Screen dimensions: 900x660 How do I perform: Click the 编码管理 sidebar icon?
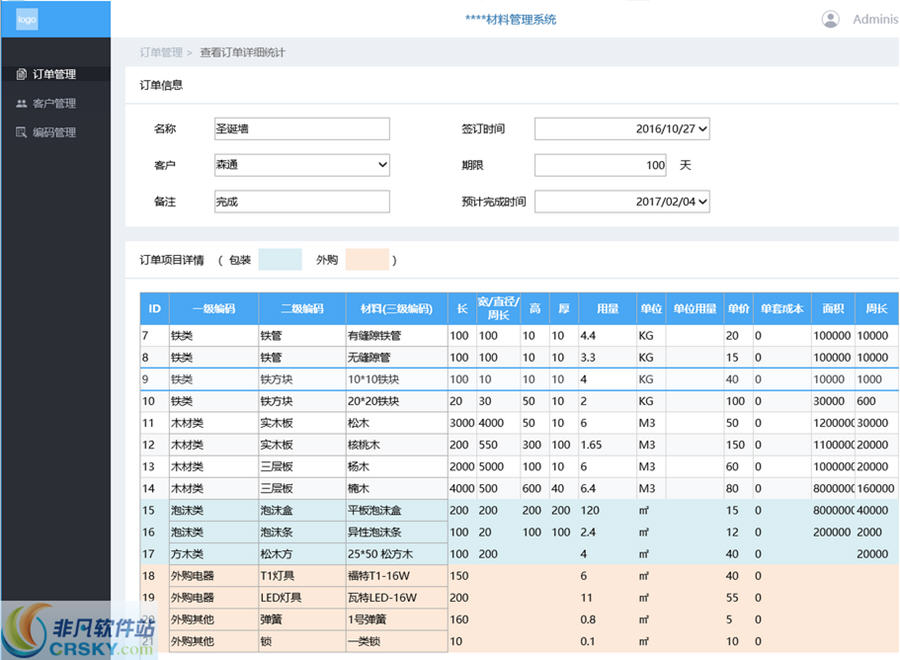21,133
